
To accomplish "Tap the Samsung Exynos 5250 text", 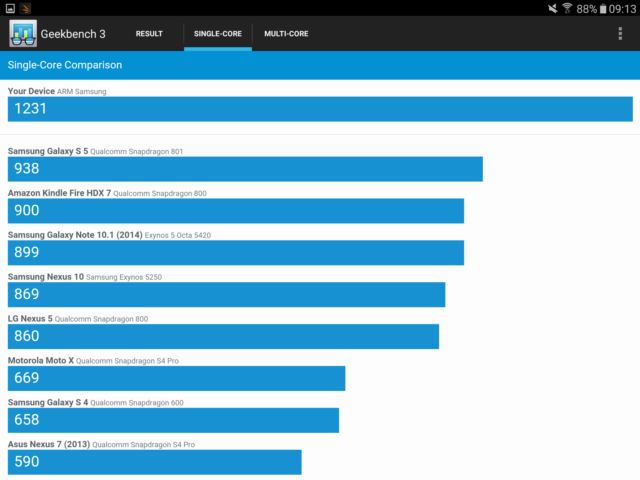I will tap(124, 277).
